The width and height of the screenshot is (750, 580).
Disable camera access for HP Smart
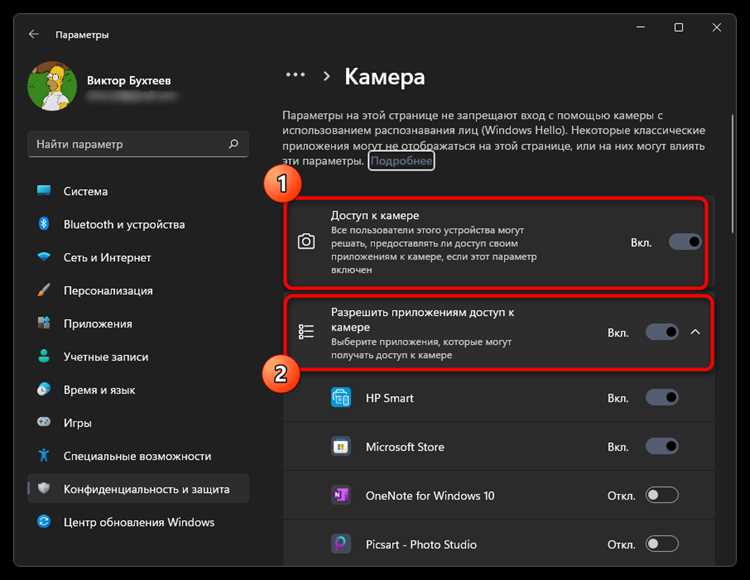pos(662,397)
